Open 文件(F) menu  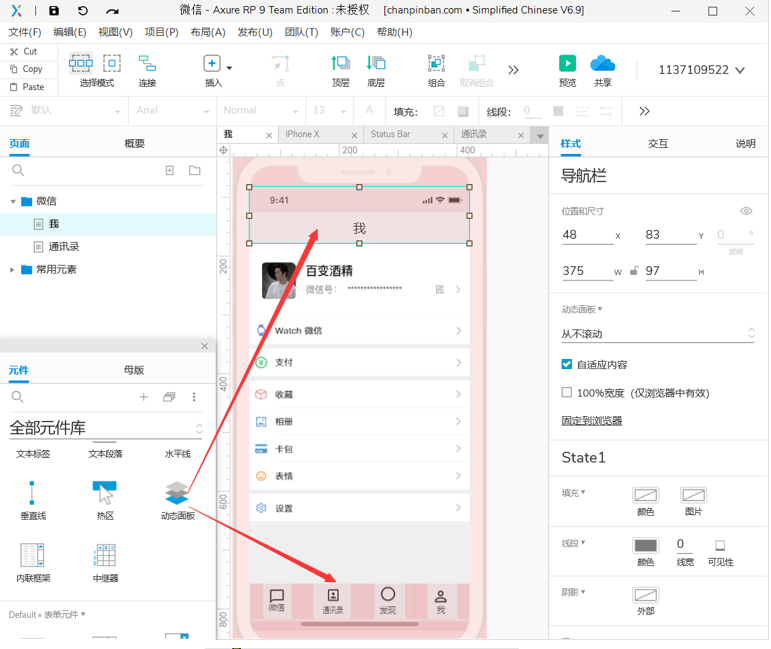25,32
